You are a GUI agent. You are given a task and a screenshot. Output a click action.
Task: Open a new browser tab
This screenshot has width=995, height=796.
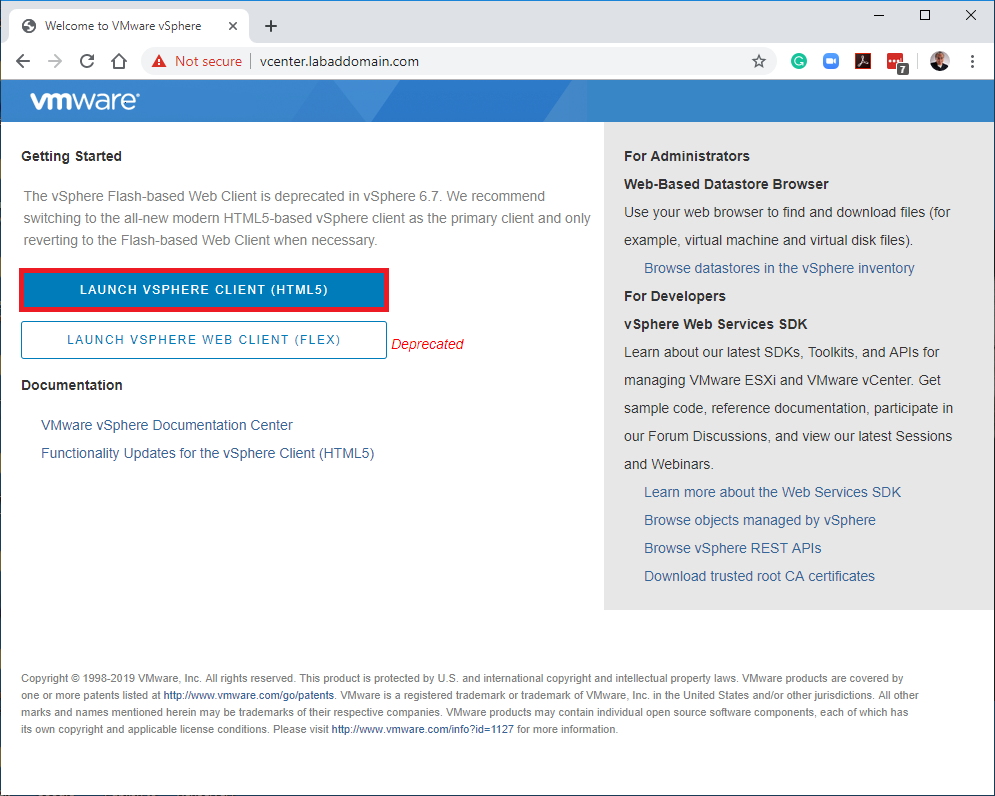(271, 26)
